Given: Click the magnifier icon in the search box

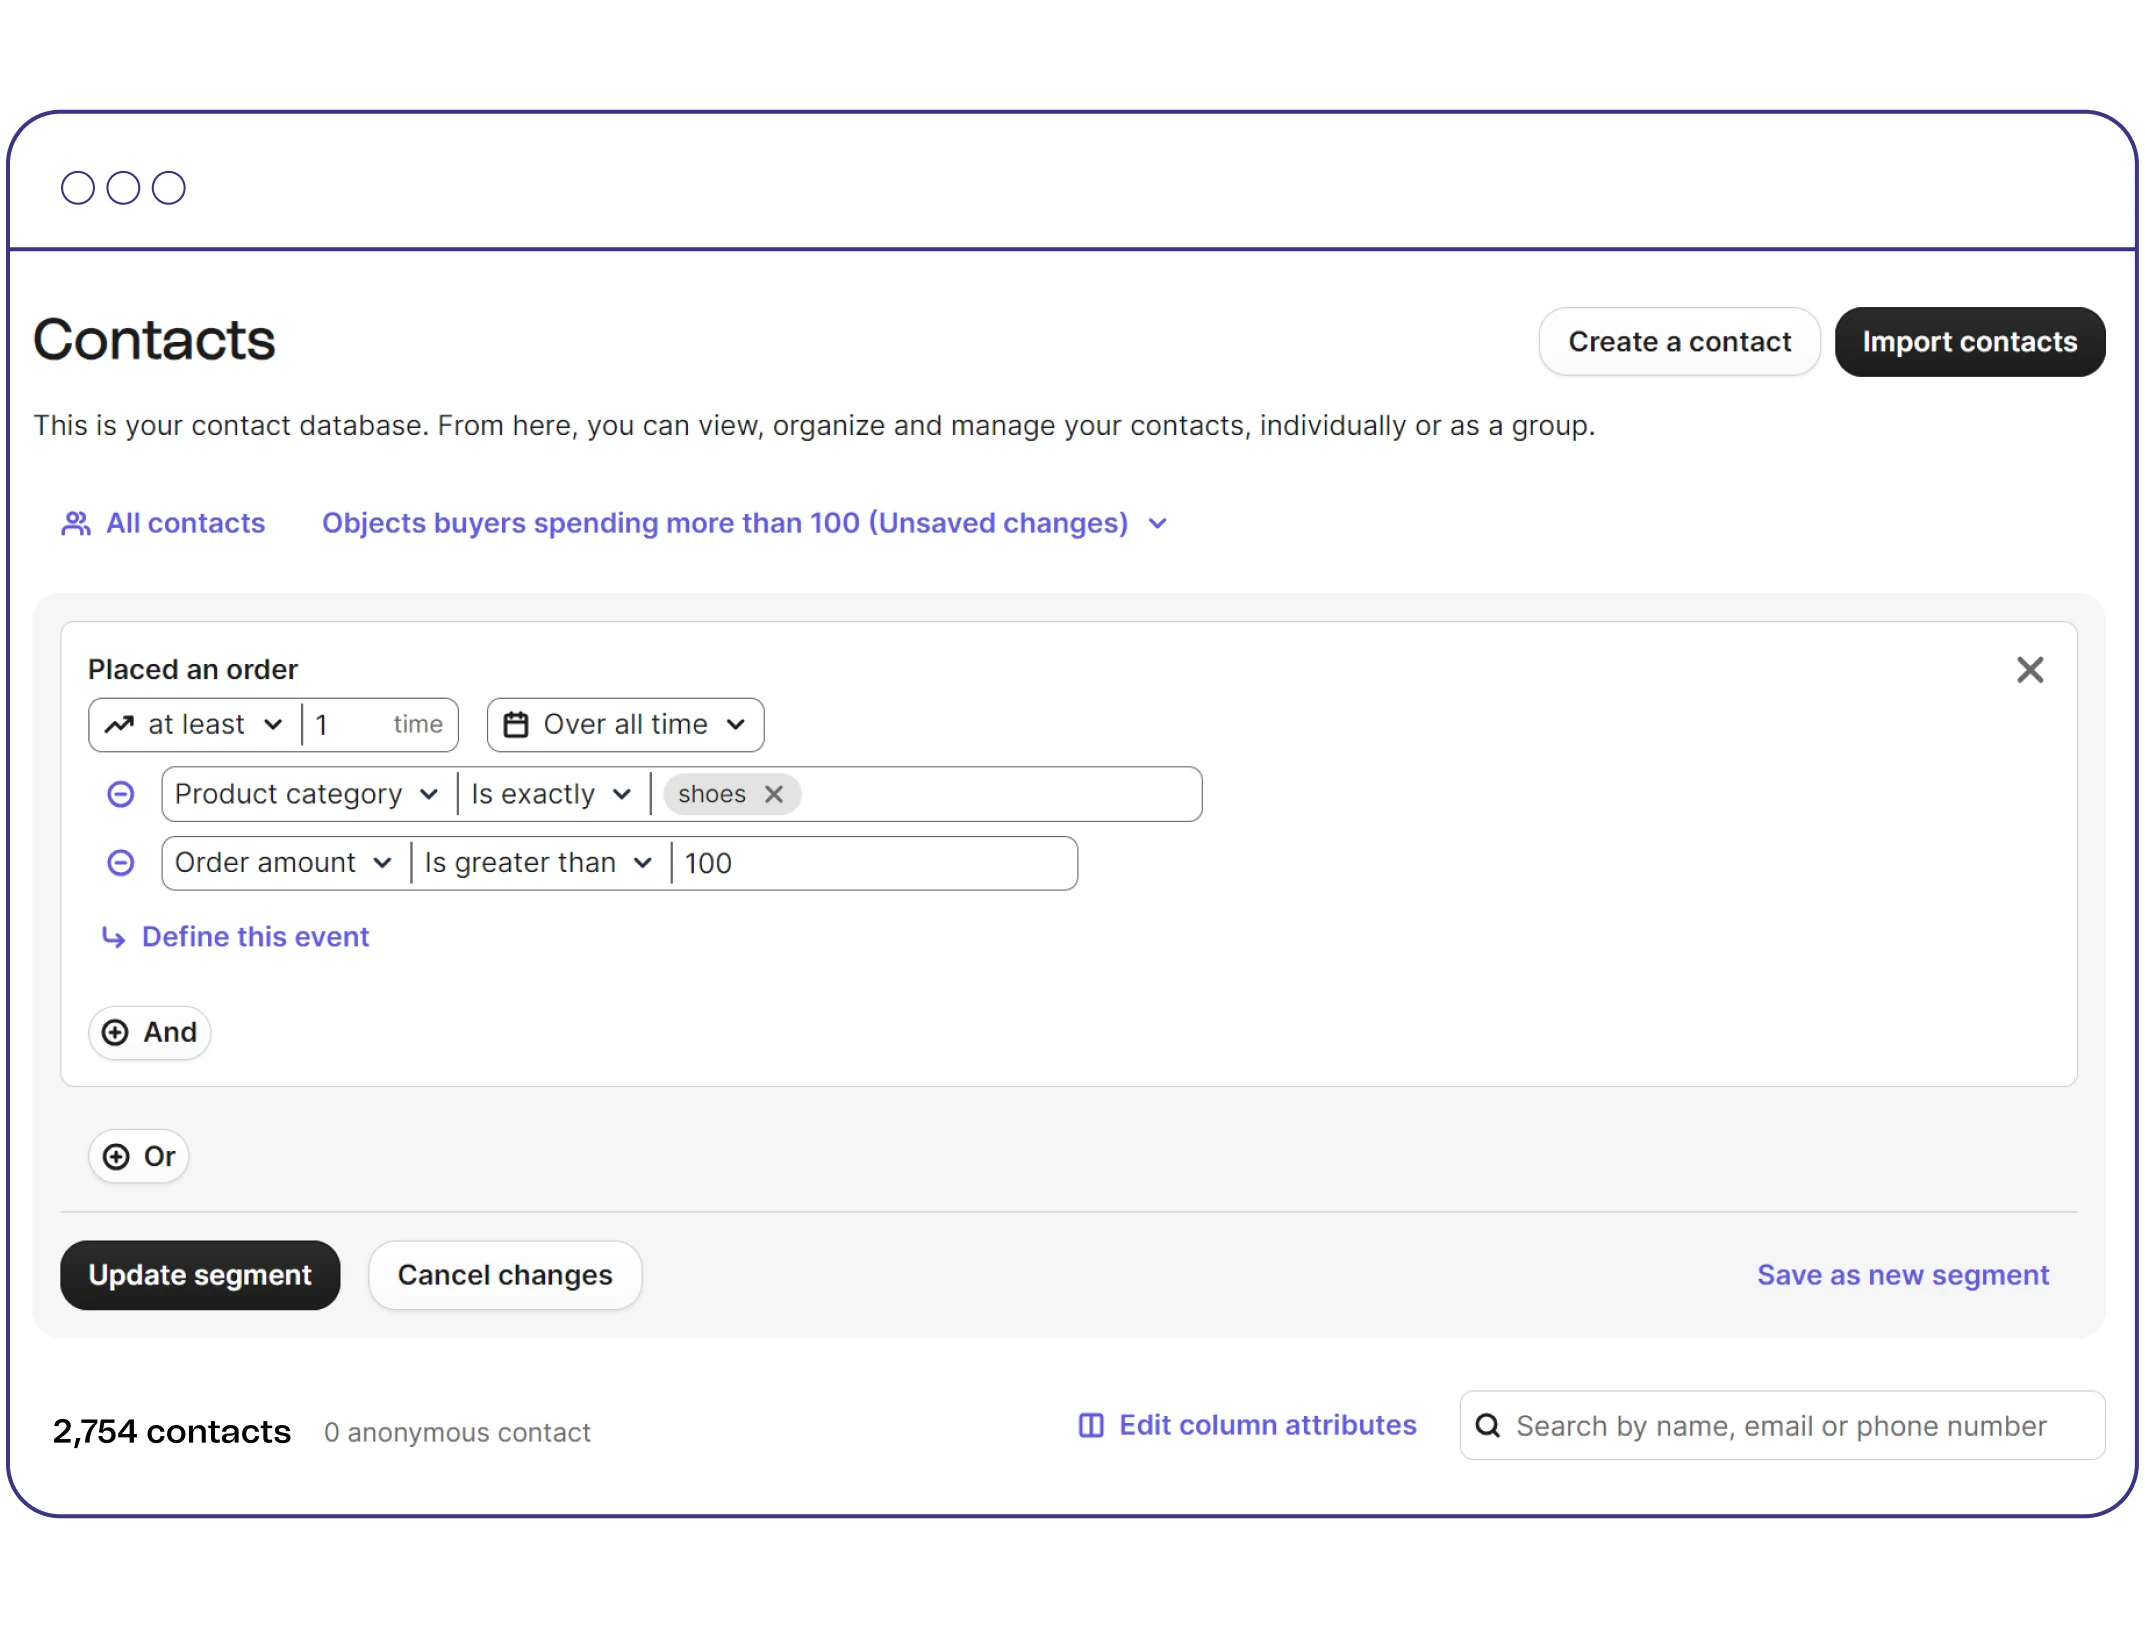Looking at the screenshot, I should 1487,1425.
